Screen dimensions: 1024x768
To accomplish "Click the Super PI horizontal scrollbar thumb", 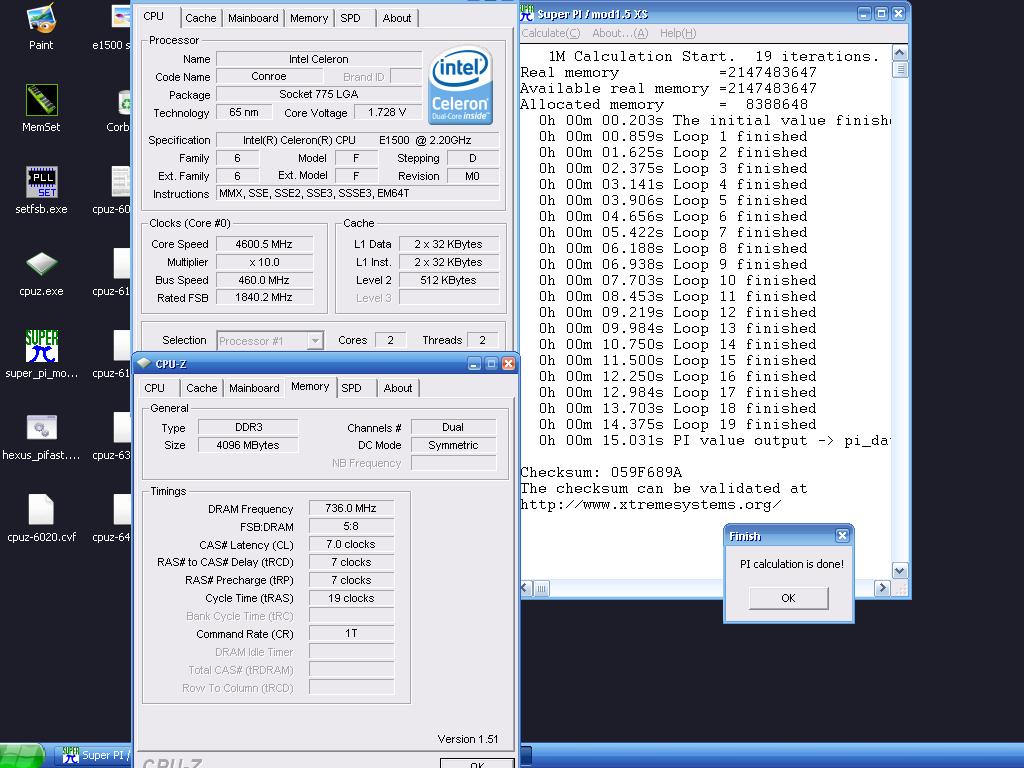I will 542,588.
